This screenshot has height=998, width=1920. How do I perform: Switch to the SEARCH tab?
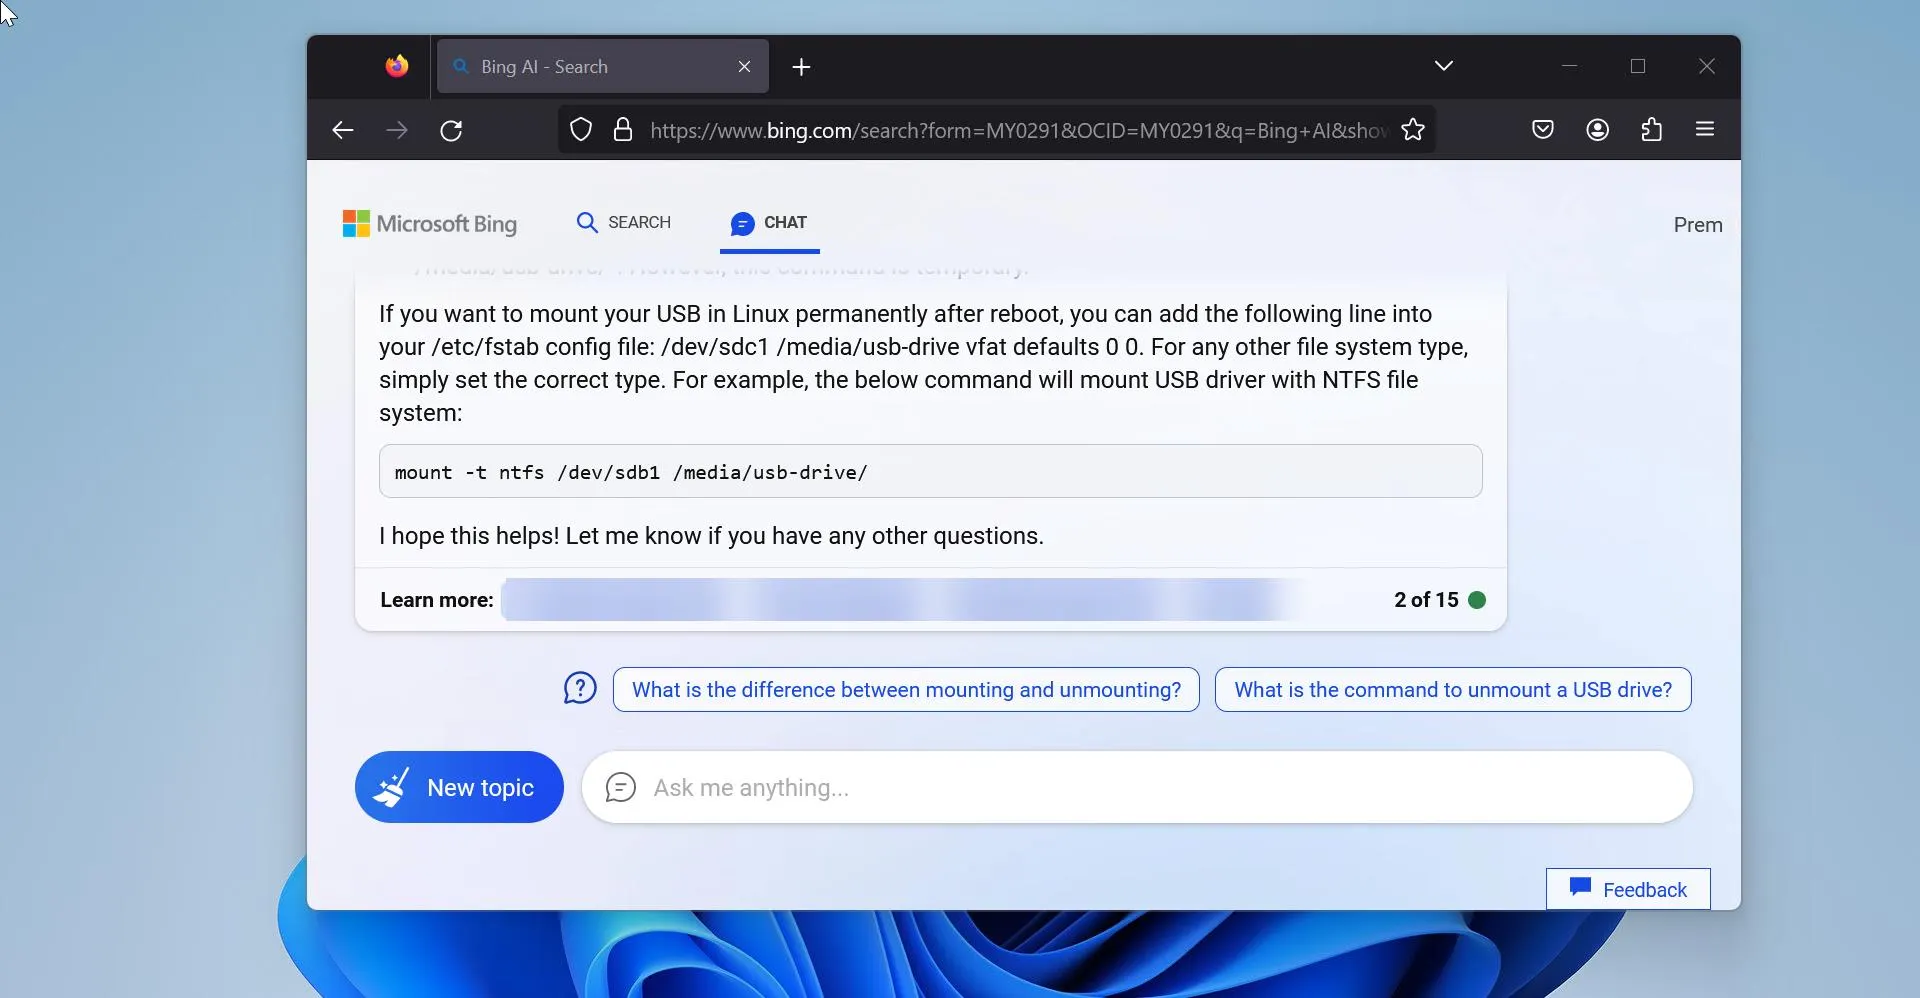(624, 222)
